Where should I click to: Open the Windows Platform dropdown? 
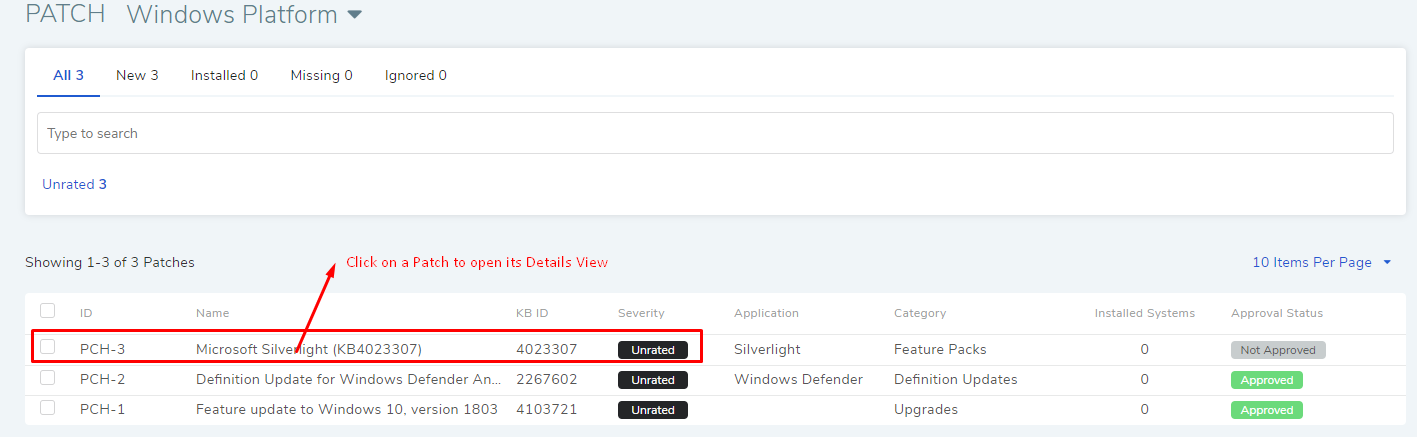tap(244, 15)
